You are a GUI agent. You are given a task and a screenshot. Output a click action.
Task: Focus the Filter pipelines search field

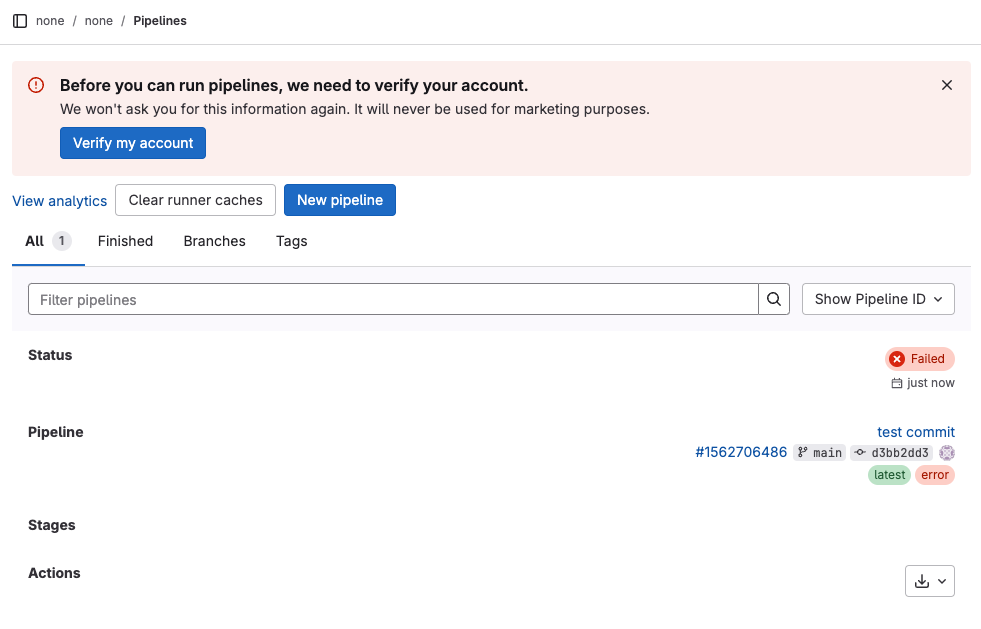click(x=393, y=299)
